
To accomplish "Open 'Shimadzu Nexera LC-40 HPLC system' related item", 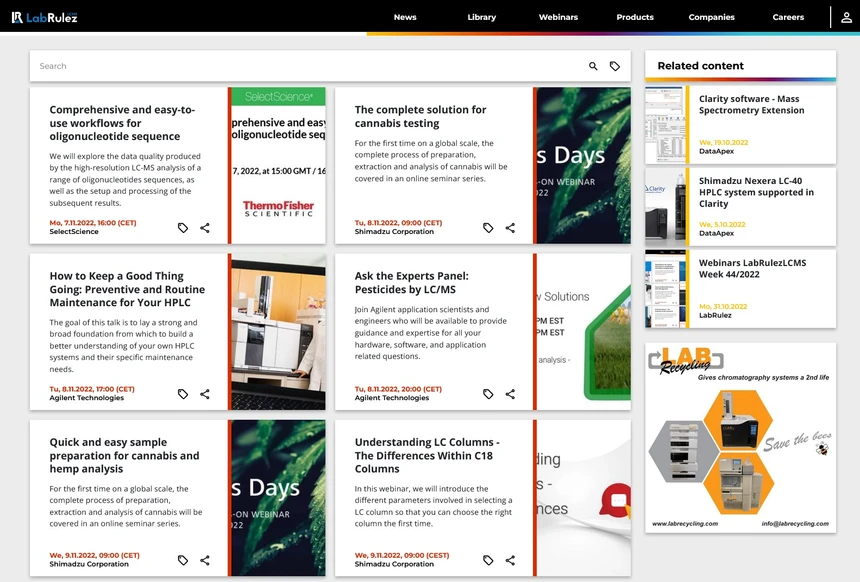I will point(756,192).
